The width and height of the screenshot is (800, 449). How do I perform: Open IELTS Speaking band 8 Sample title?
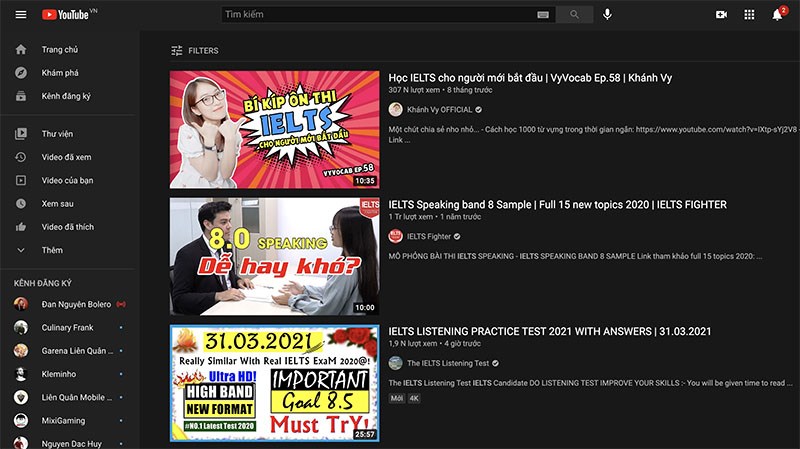pos(557,205)
